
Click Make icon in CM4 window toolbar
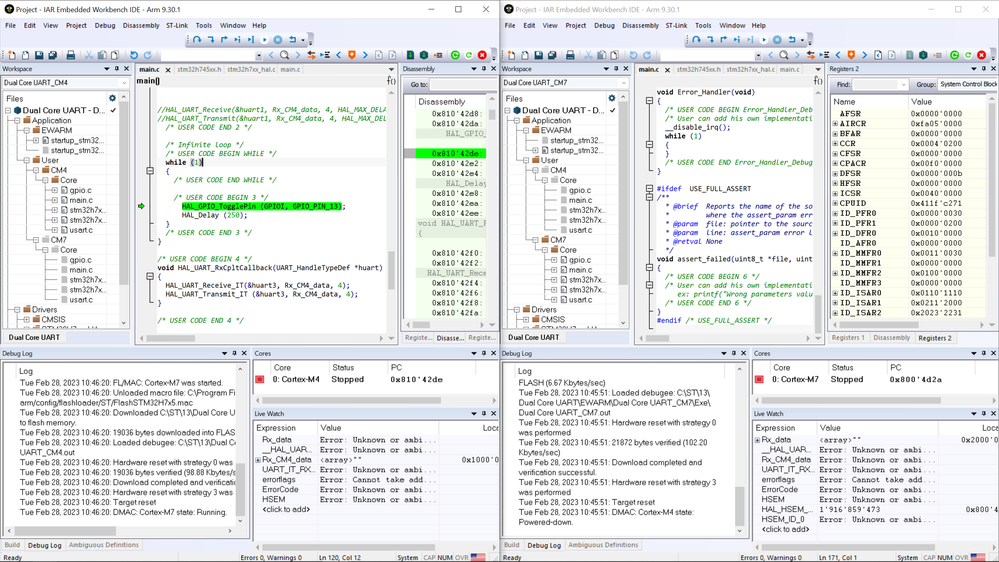(424, 55)
